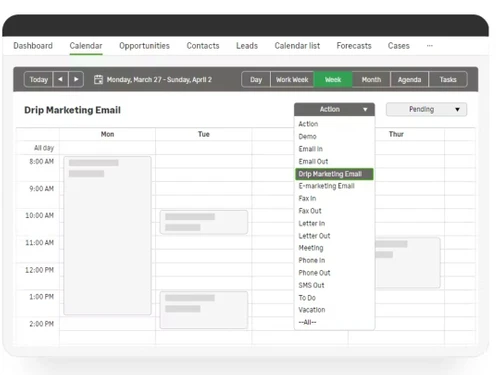Open date picker calendar icon
The image size is (500, 375).
click(98, 80)
